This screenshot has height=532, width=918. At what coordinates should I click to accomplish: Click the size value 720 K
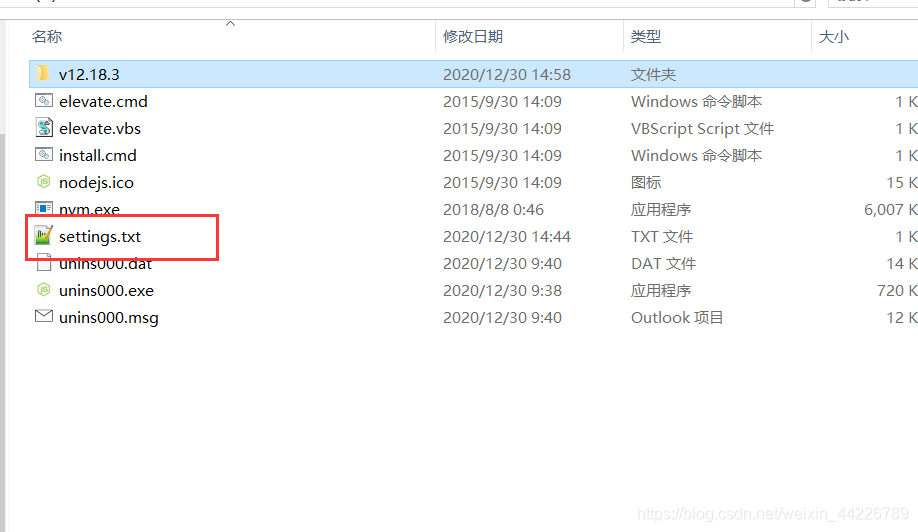point(897,290)
